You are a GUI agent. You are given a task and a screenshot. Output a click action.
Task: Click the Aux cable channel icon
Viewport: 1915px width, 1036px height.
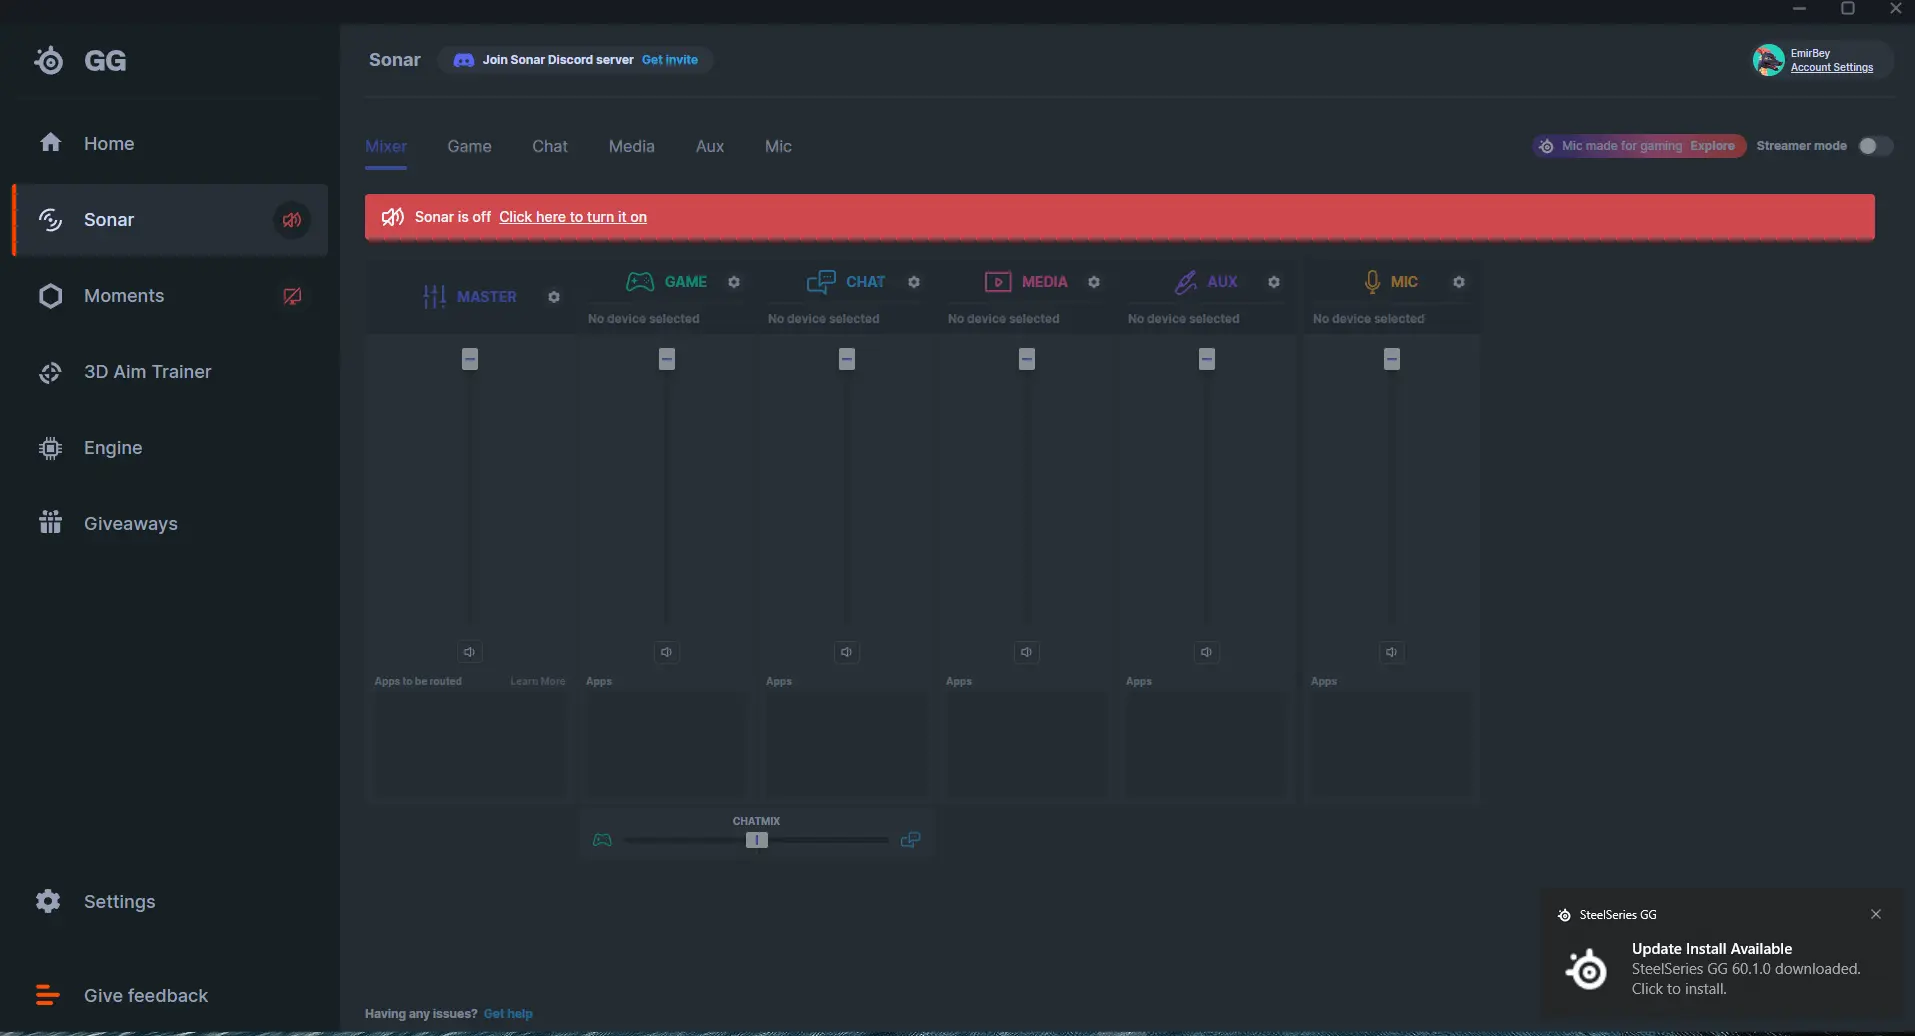pos(1185,282)
